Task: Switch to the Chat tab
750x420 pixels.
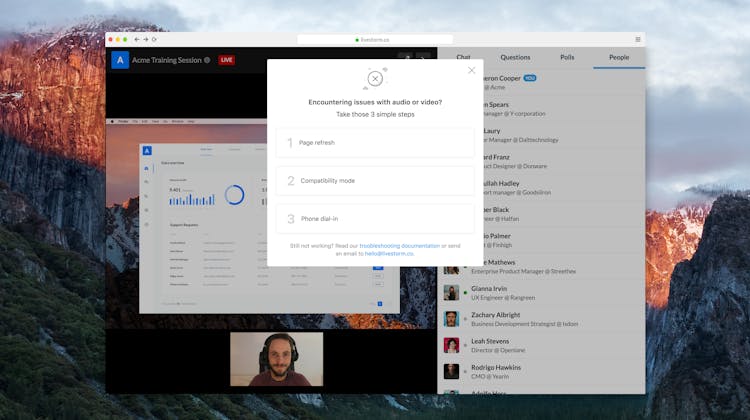Action: point(463,58)
